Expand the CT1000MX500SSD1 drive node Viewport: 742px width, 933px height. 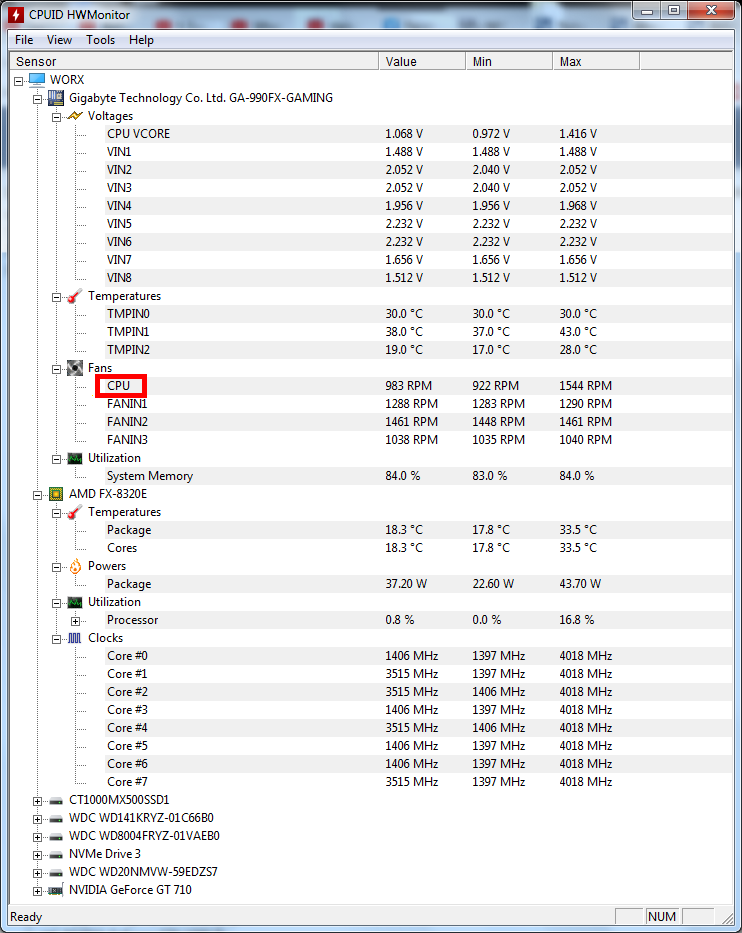[37, 801]
